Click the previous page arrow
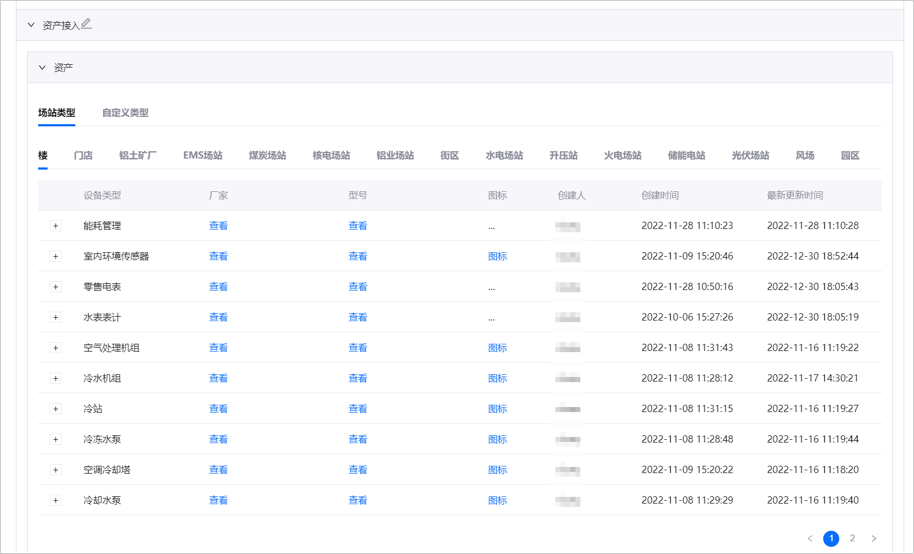Image resolution: width=914 pixels, height=554 pixels. [810, 539]
